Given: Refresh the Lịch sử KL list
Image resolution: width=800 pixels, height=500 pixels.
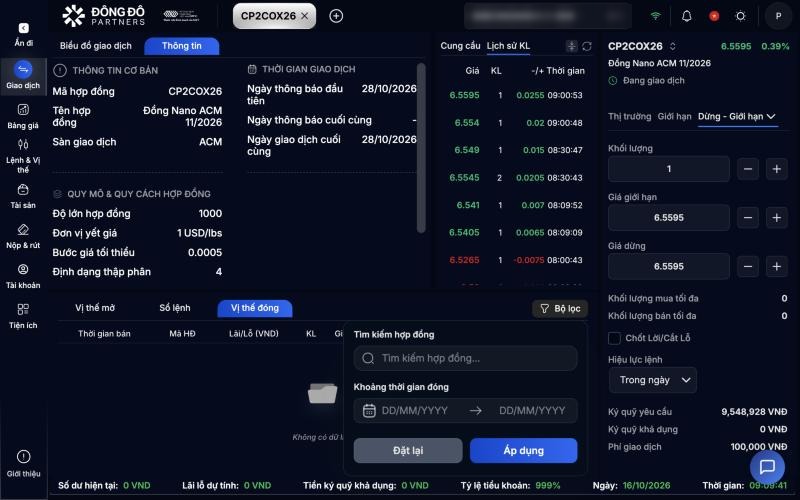Looking at the screenshot, I should [587, 46].
